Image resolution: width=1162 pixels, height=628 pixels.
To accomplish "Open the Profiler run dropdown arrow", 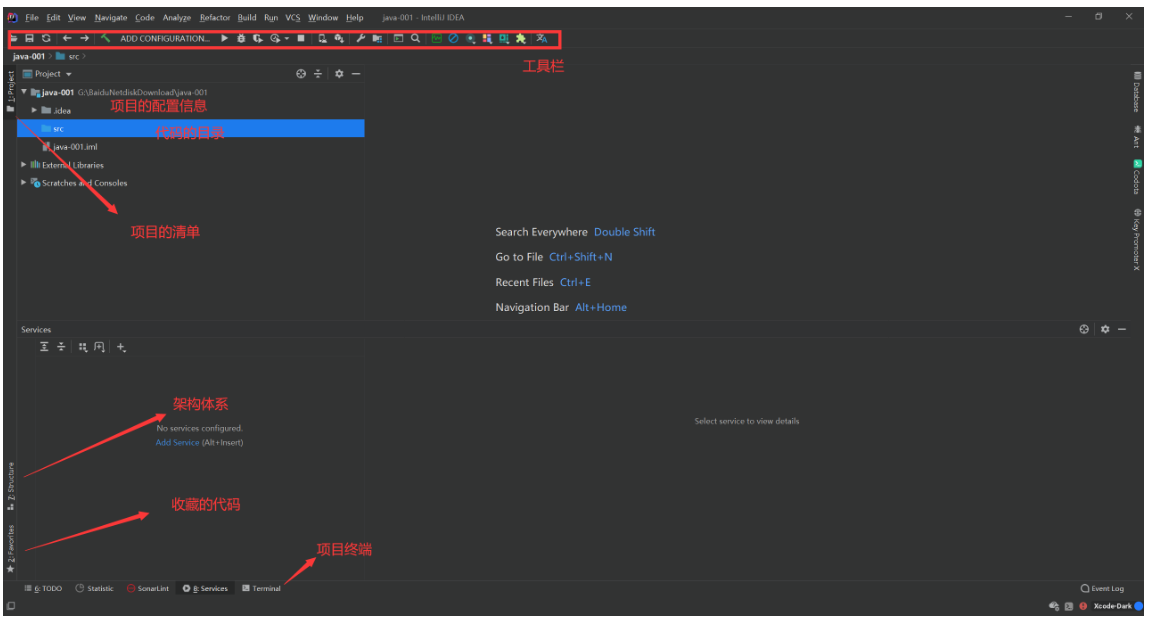I will click(287, 38).
